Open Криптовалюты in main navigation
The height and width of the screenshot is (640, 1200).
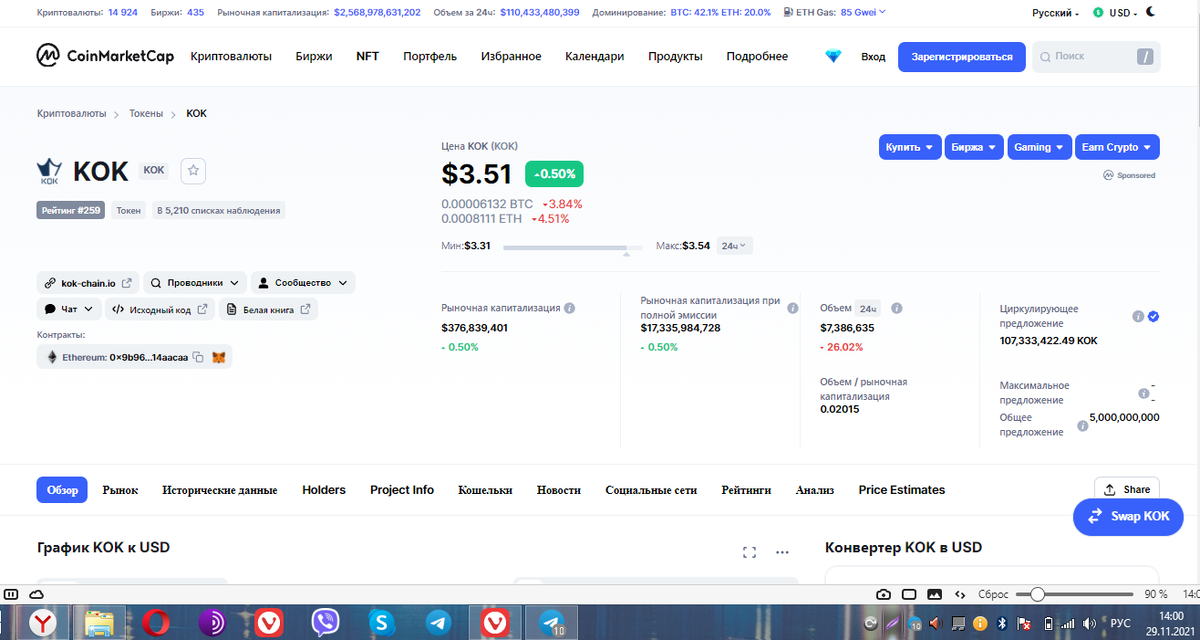point(231,57)
